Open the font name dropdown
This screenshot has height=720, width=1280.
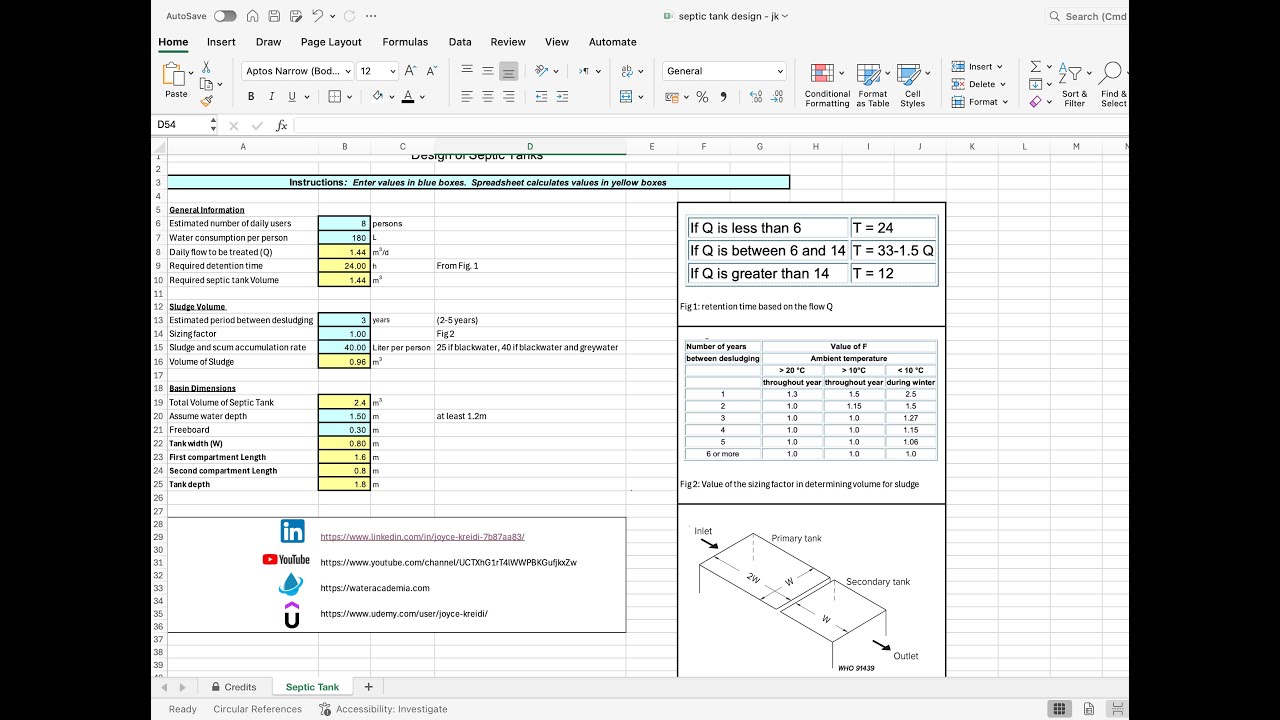click(x=348, y=71)
